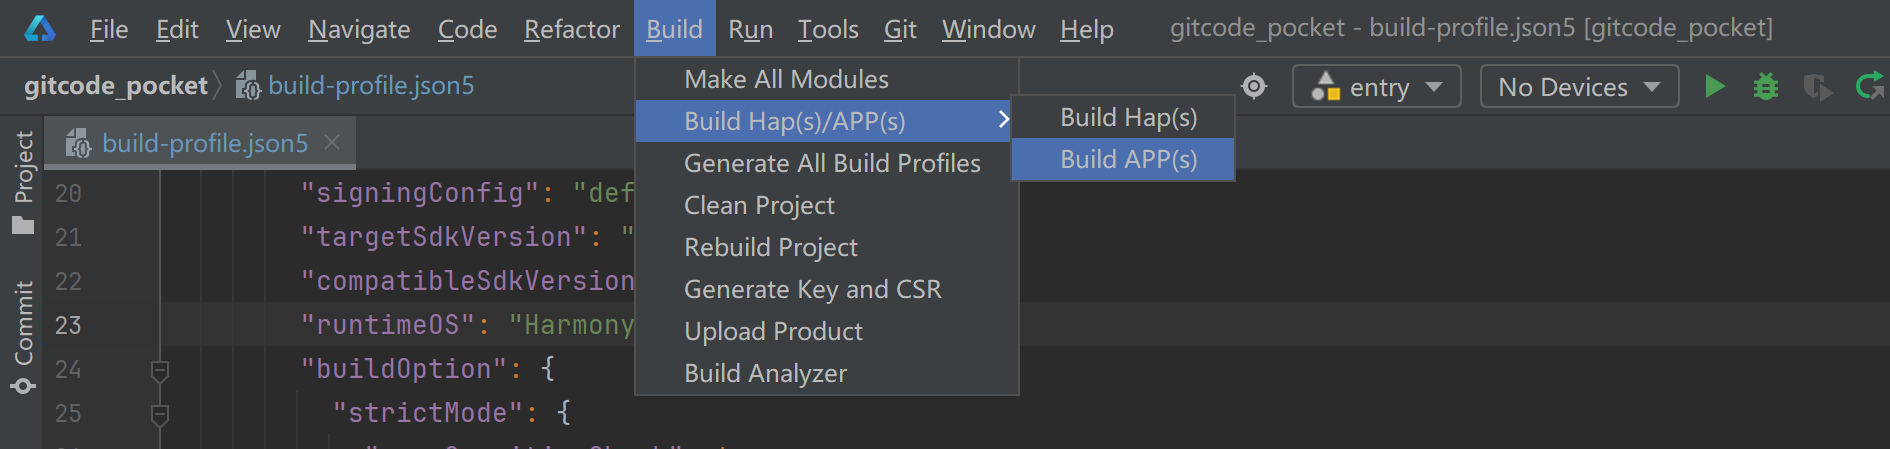Viewport: 1890px width, 449px height.
Task: Click the green reload arrow icon in toolbar
Action: click(1868, 87)
